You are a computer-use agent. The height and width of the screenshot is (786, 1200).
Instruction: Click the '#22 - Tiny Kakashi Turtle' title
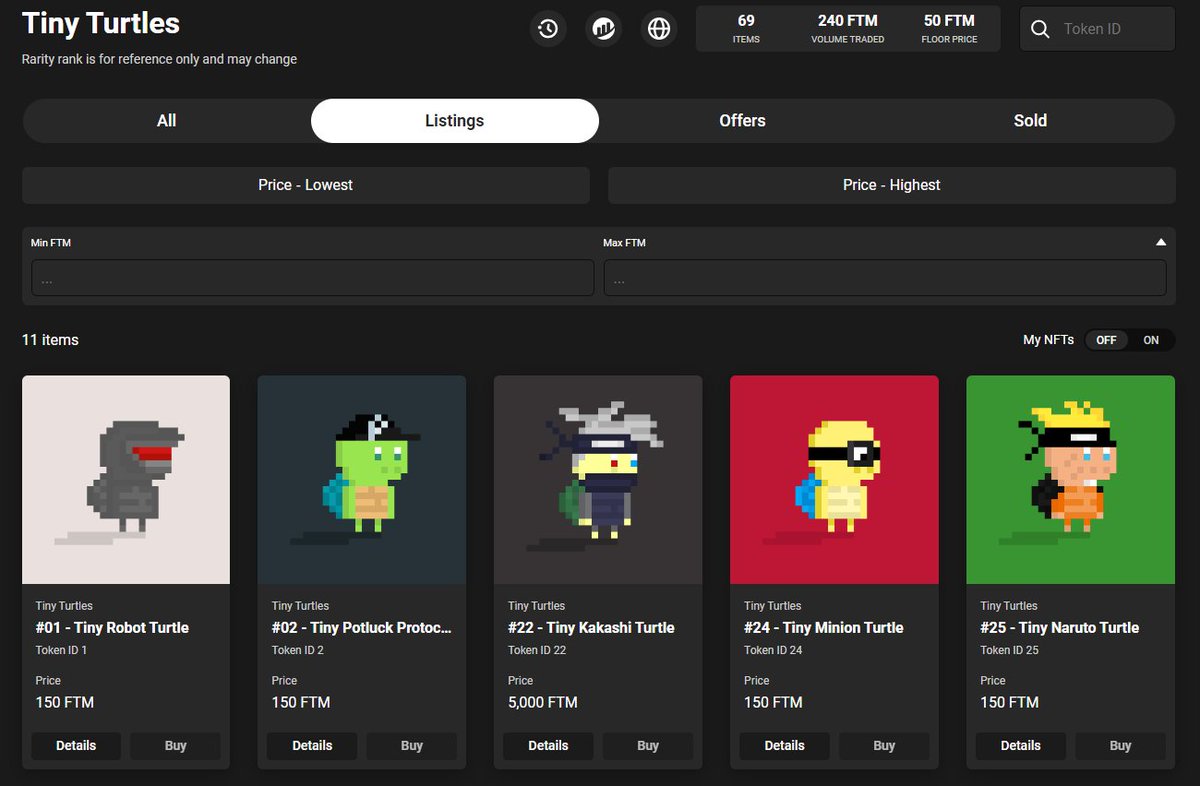click(591, 628)
